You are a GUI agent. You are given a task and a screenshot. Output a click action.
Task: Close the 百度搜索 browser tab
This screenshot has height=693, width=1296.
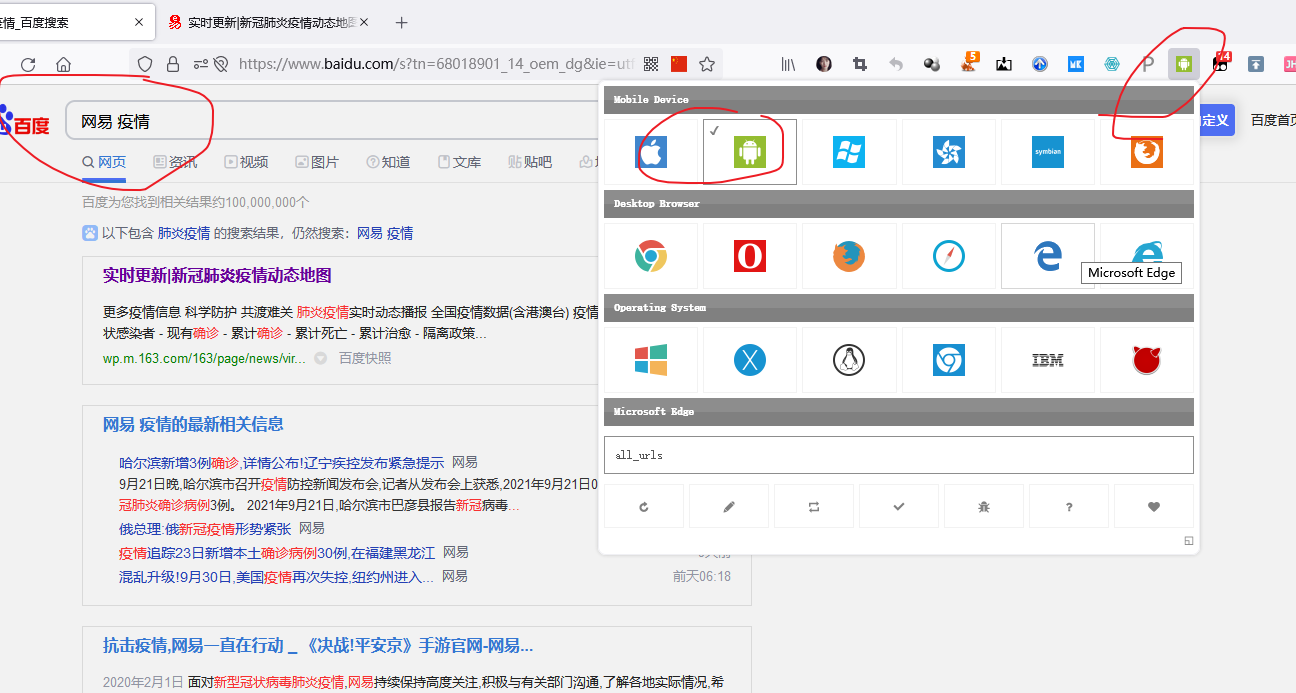click(x=139, y=22)
